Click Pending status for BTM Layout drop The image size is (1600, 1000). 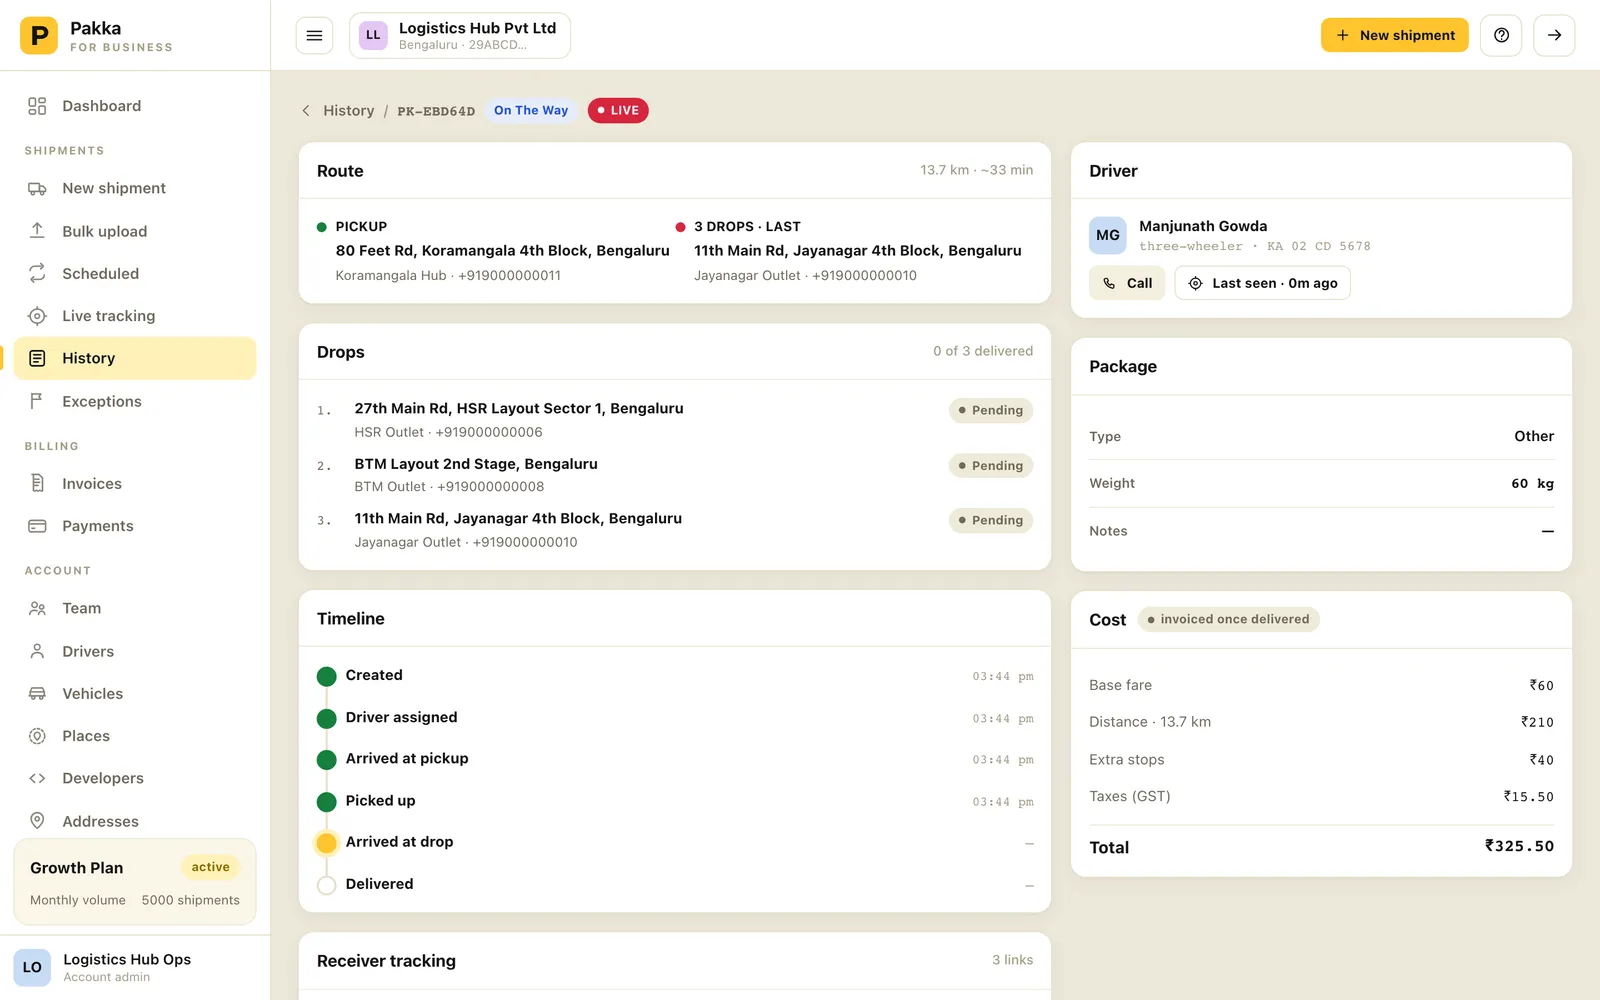tap(991, 465)
